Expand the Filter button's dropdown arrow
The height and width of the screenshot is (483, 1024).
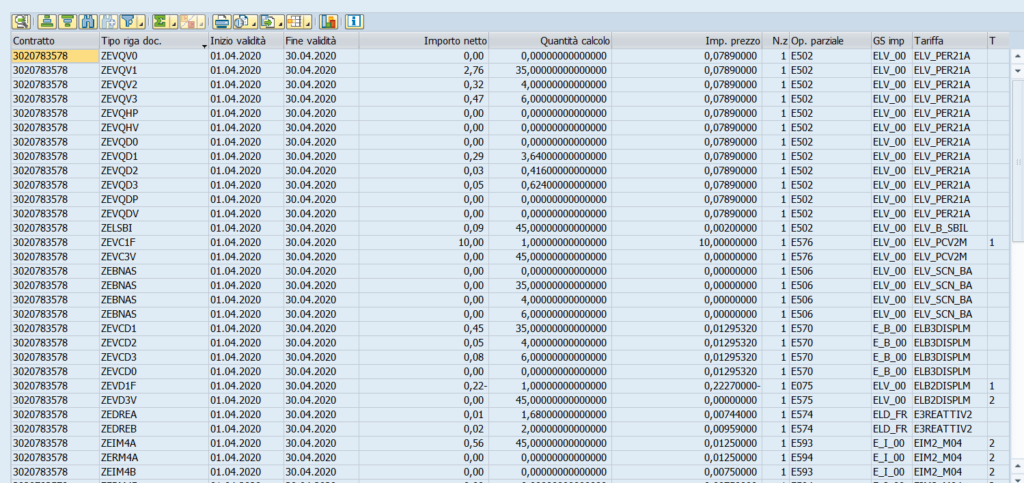141,22
